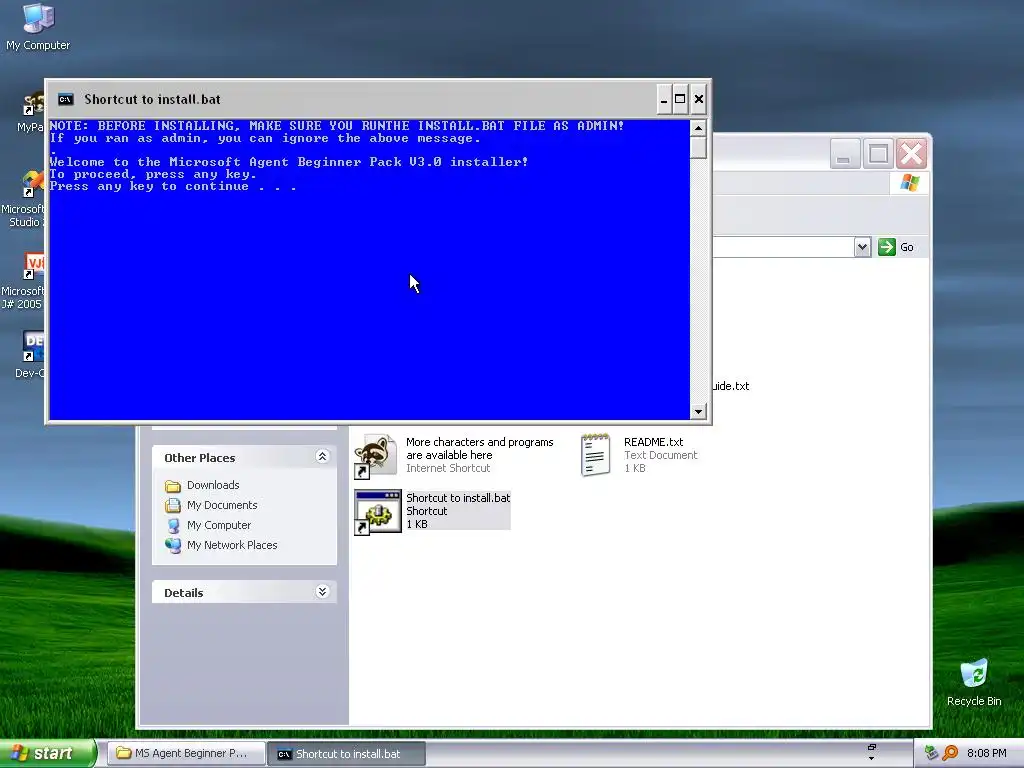
Task: Switch to MS Agent Beginner P... taskbar button
Action: point(186,754)
